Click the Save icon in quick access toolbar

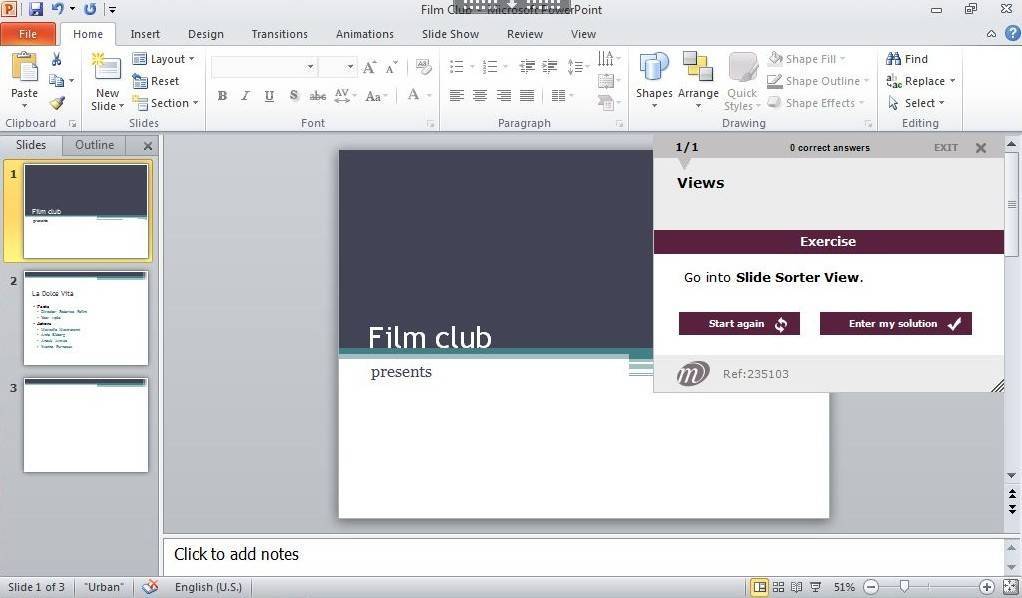click(x=36, y=9)
